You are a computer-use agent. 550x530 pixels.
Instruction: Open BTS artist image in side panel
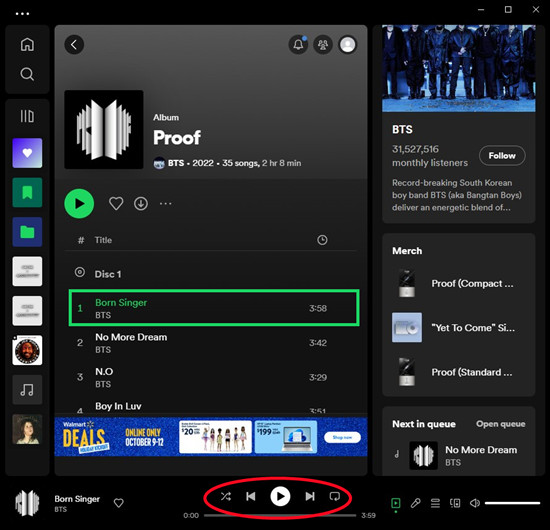(459, 68)
